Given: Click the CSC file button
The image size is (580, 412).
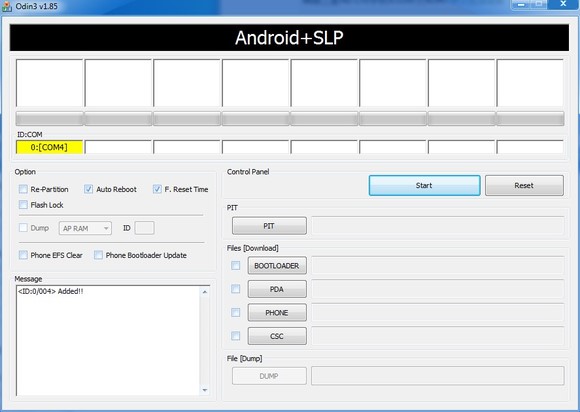Looking at the screenshot, I should coord(277,336).
